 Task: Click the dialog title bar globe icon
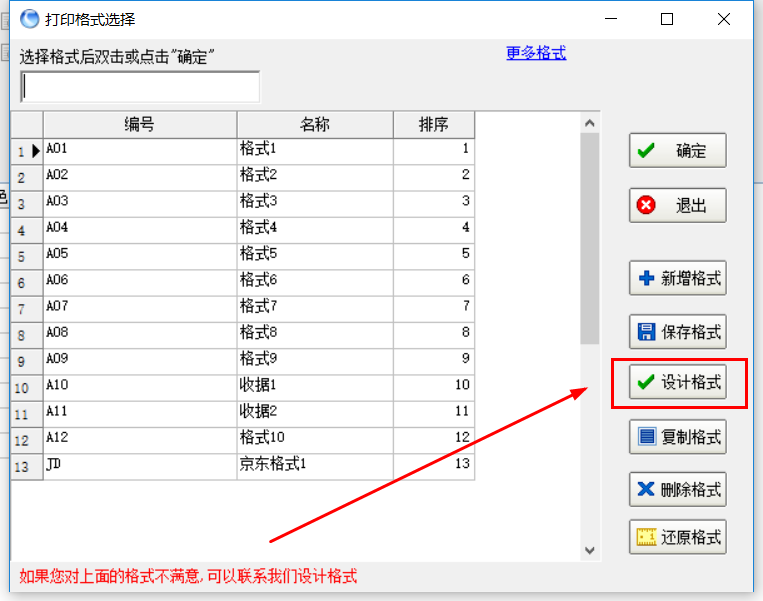point(30,19)
